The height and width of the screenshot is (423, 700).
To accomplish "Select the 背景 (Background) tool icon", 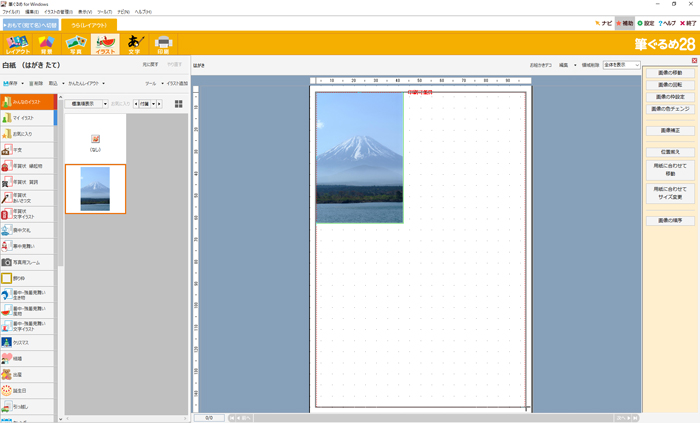I will (x=46, y=44).
